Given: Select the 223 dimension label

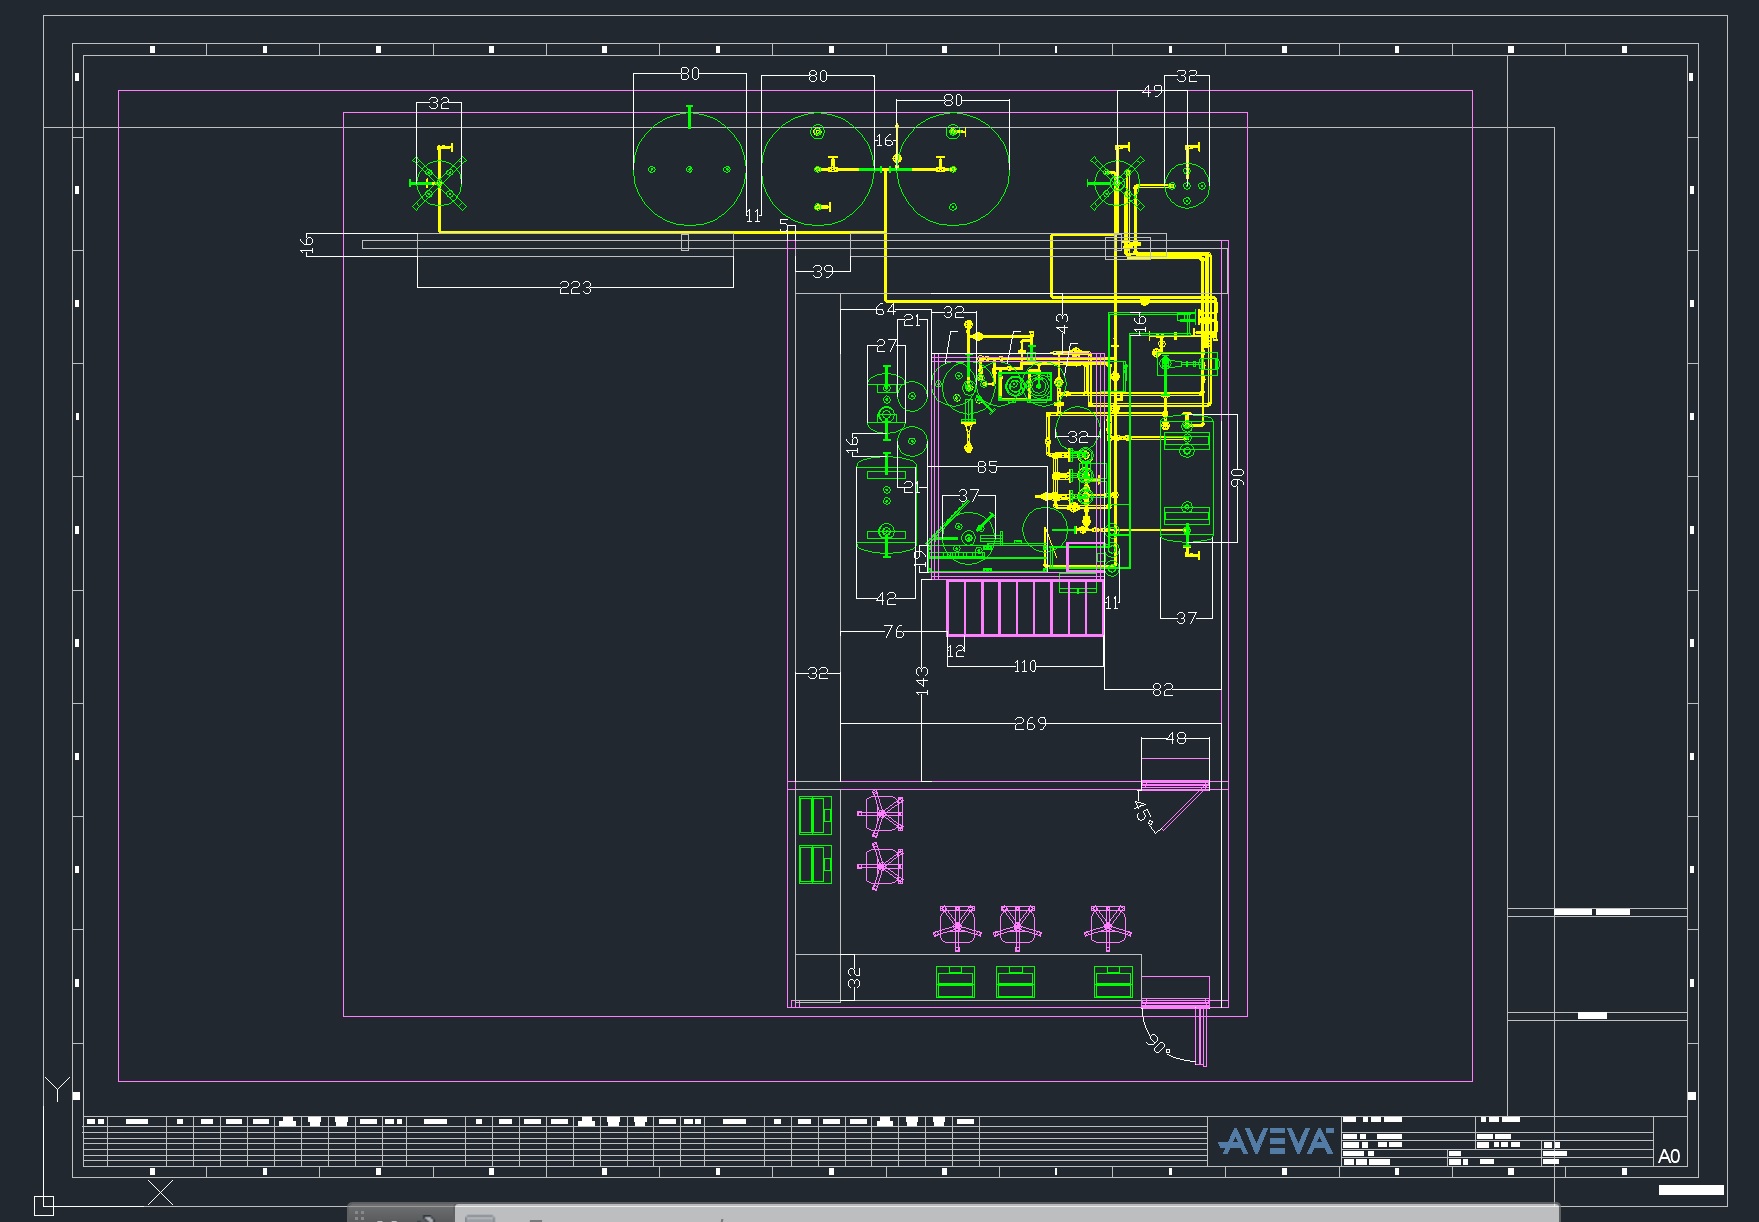Looking at the screenshot, I should pyautogui.click(x=575, y=288).
